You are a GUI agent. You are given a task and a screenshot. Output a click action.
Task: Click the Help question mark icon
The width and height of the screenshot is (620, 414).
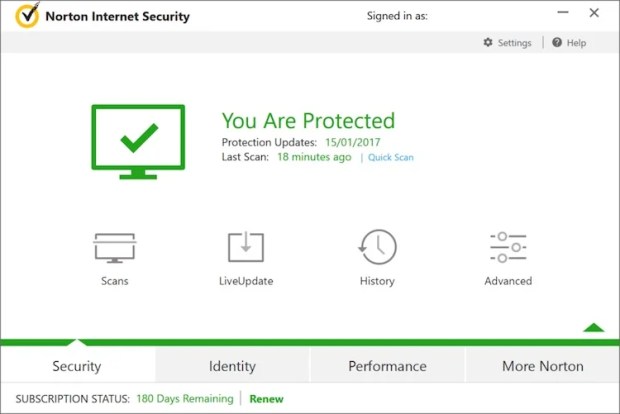(557, 43)
